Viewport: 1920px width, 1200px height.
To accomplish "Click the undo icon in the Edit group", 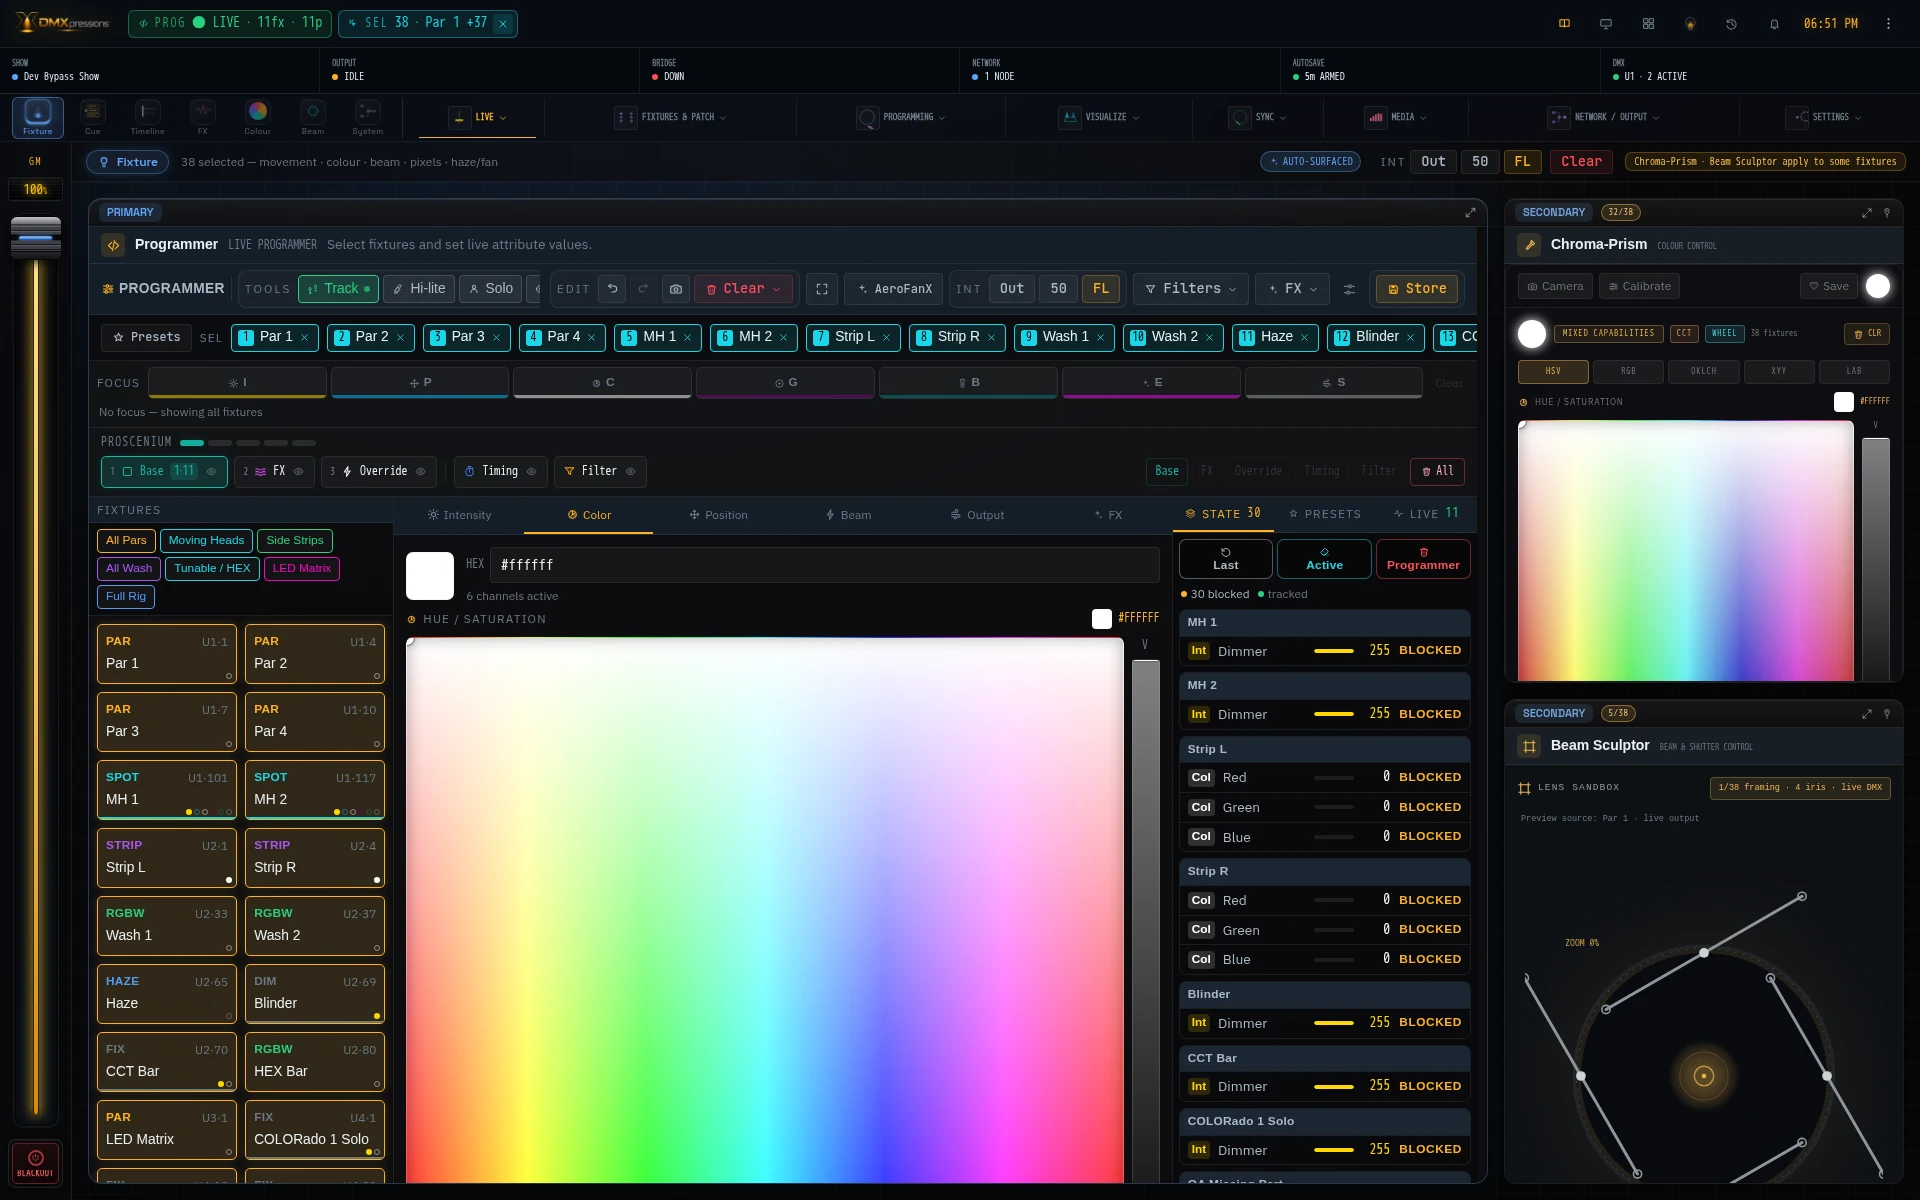I will [613, 289].
